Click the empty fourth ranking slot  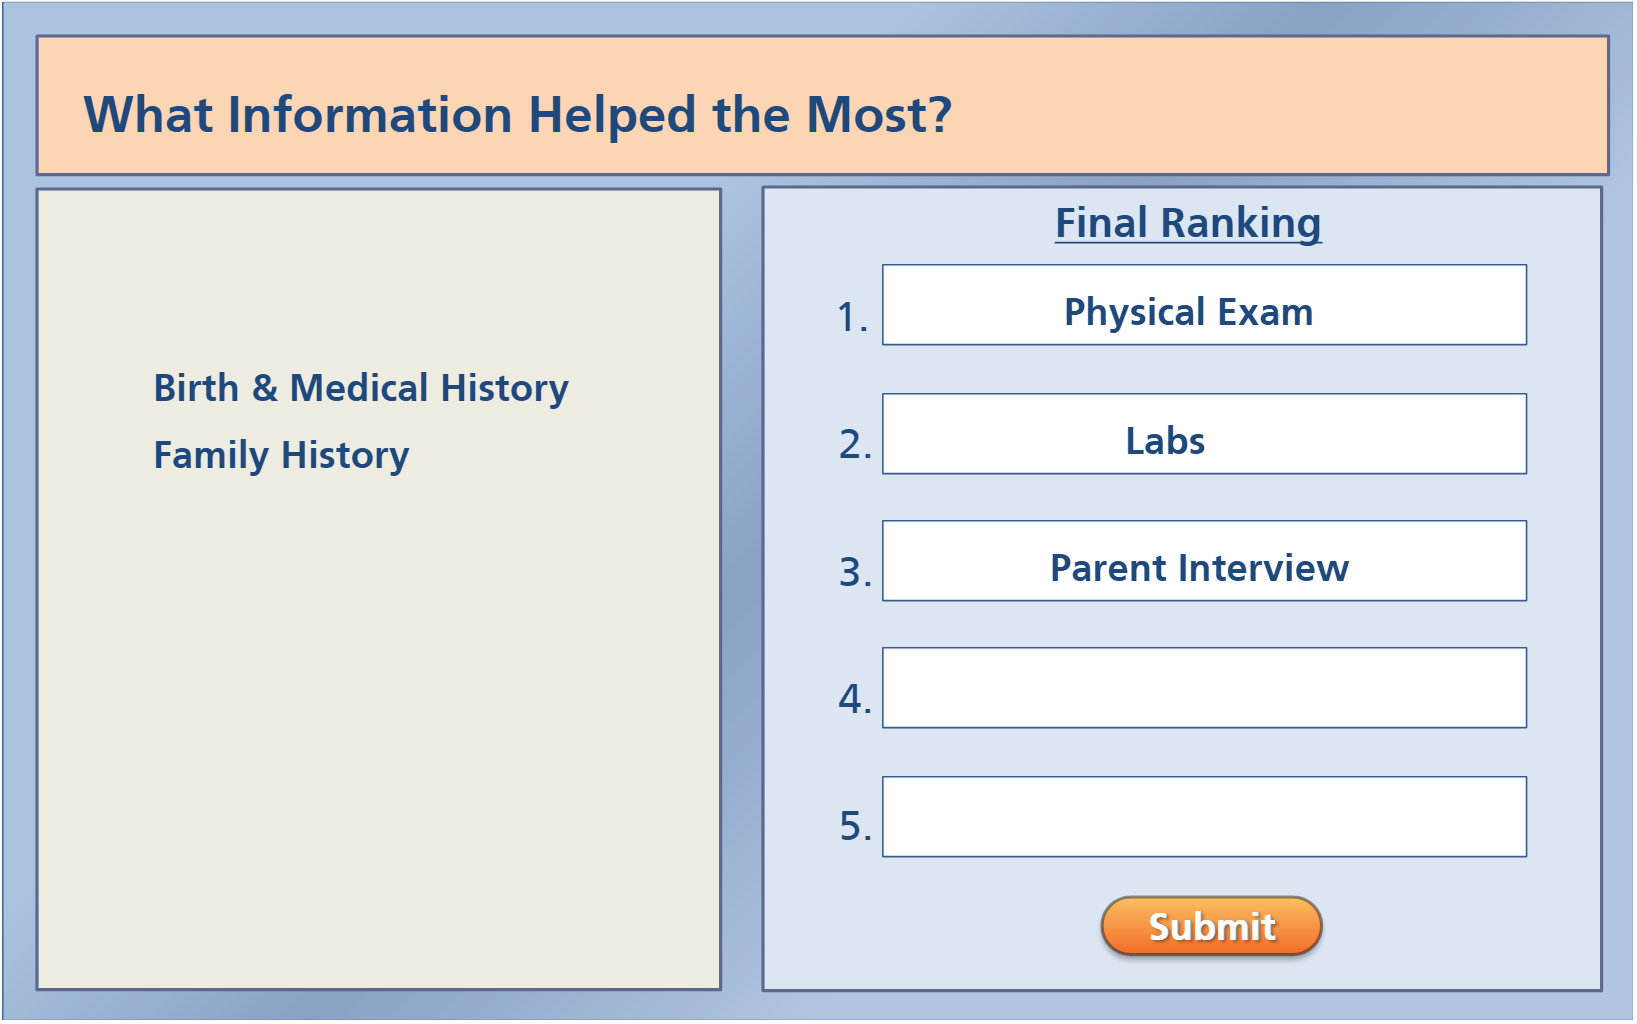click(x=1203, y=688)
